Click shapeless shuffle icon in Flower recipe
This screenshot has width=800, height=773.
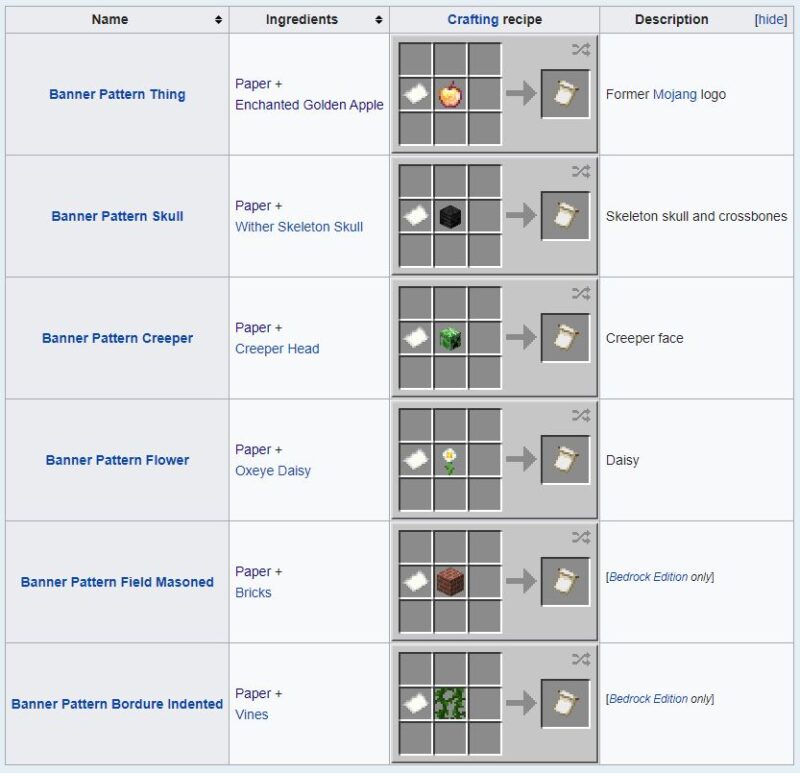[581, 415]
